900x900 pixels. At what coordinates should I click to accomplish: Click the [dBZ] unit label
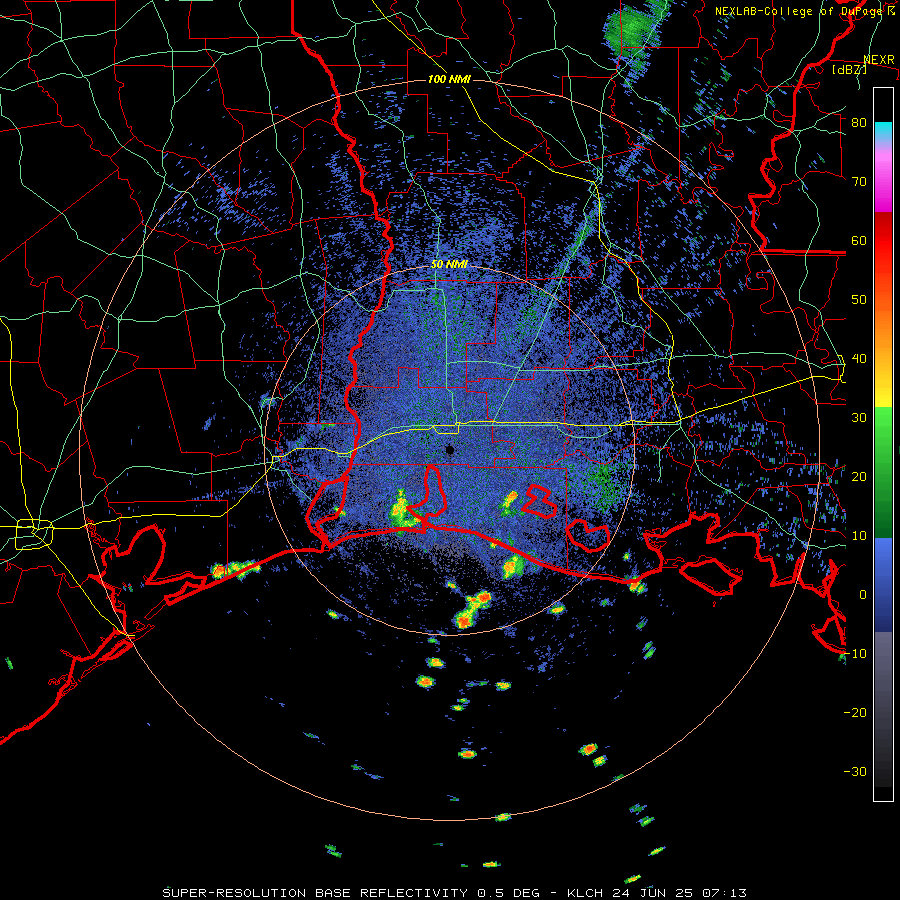click(849, 69)
